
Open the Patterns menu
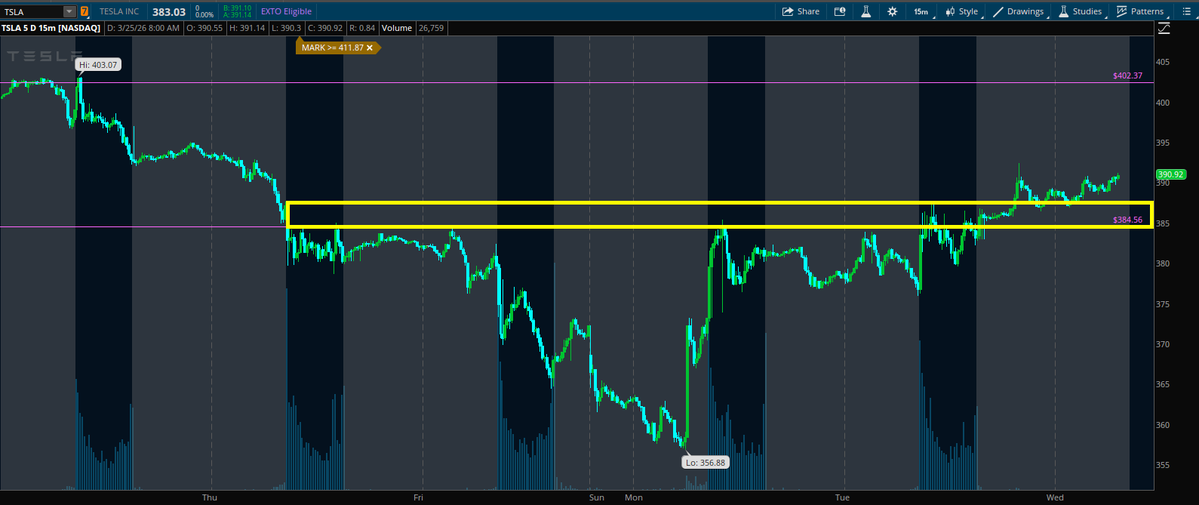tap(1140, 11)
